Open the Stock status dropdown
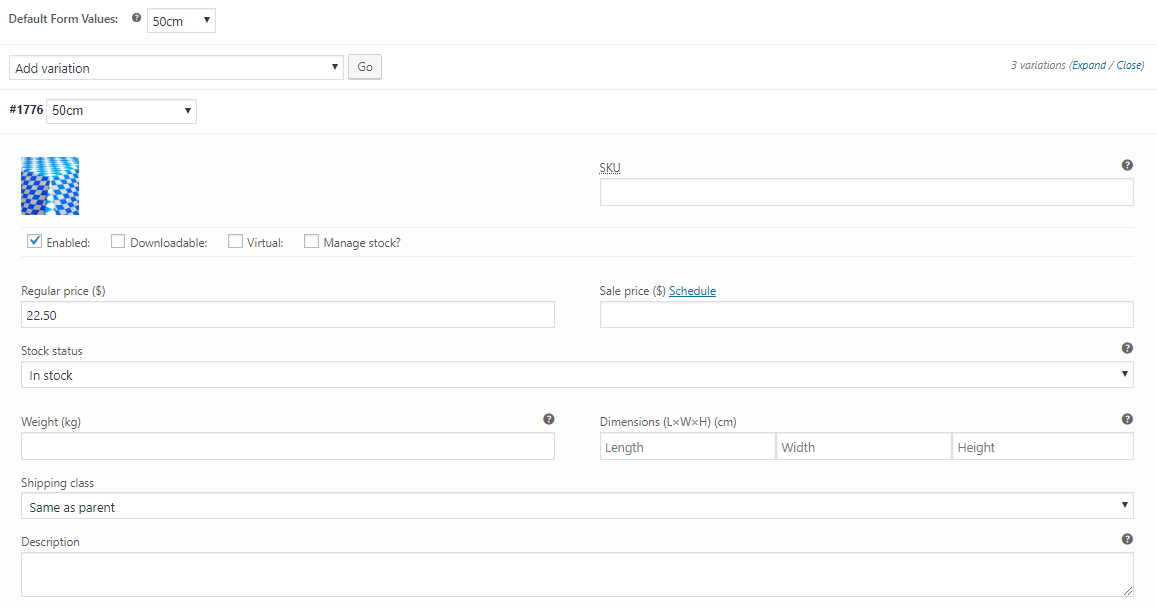1157x608 pixels. point(577,375)
